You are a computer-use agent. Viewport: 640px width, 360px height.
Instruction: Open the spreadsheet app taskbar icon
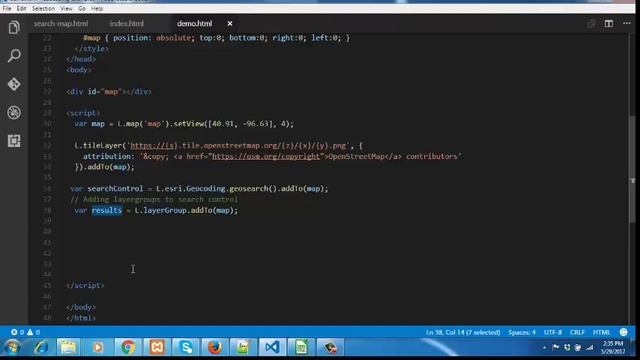click(x=301, y=347)
